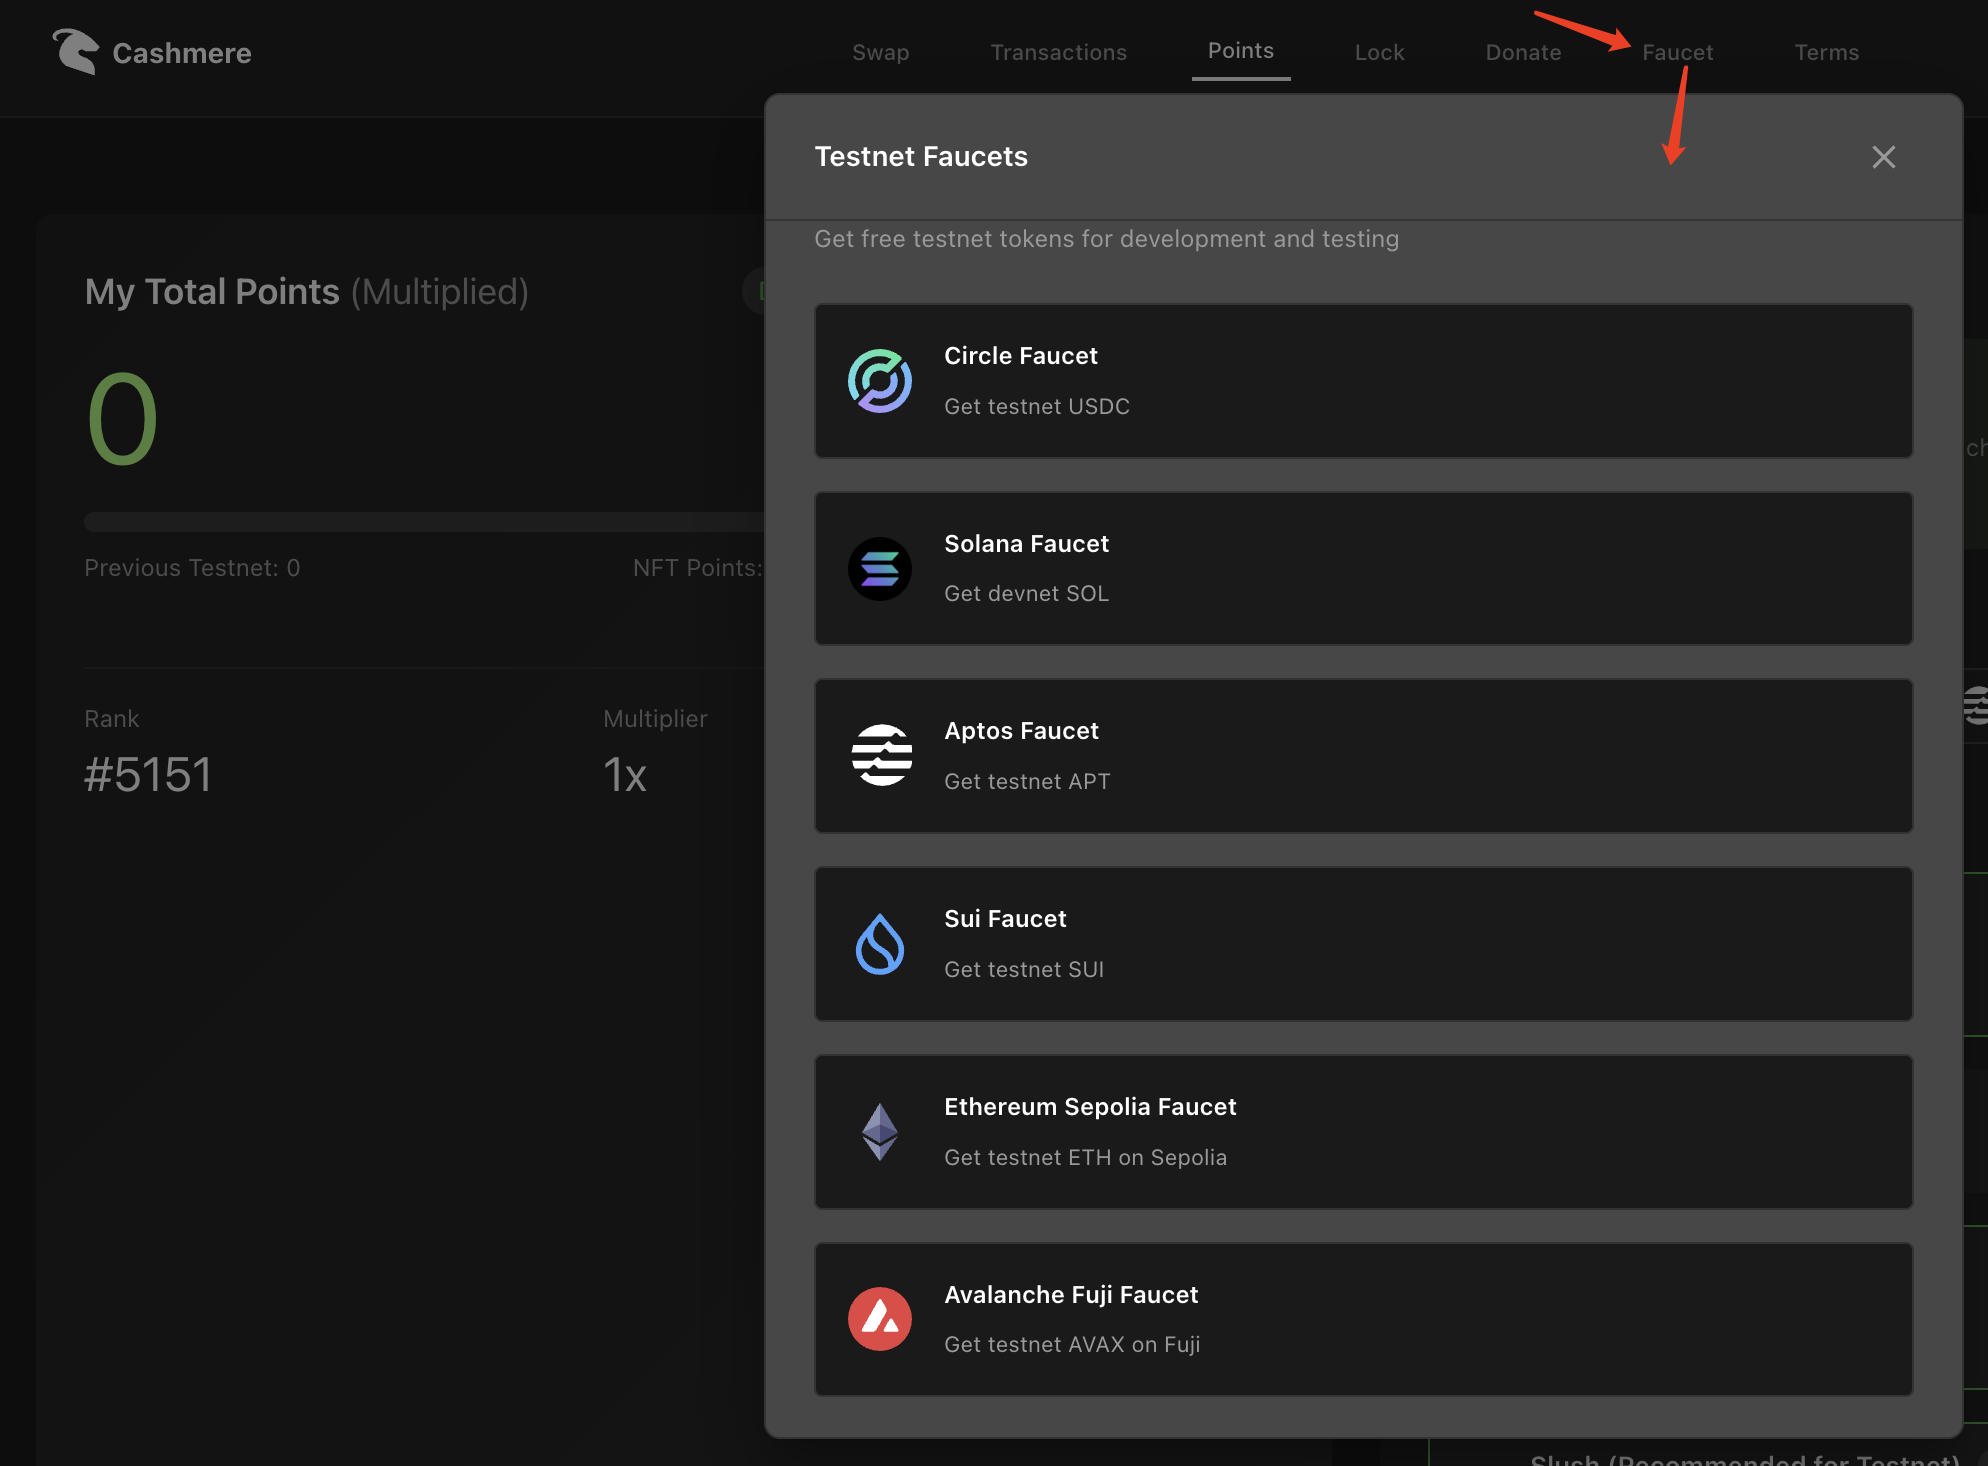Click the Cashmere logo icon
This screenshot has height=1466, width=1988.
pyautogui.click(x=76, y=51)
